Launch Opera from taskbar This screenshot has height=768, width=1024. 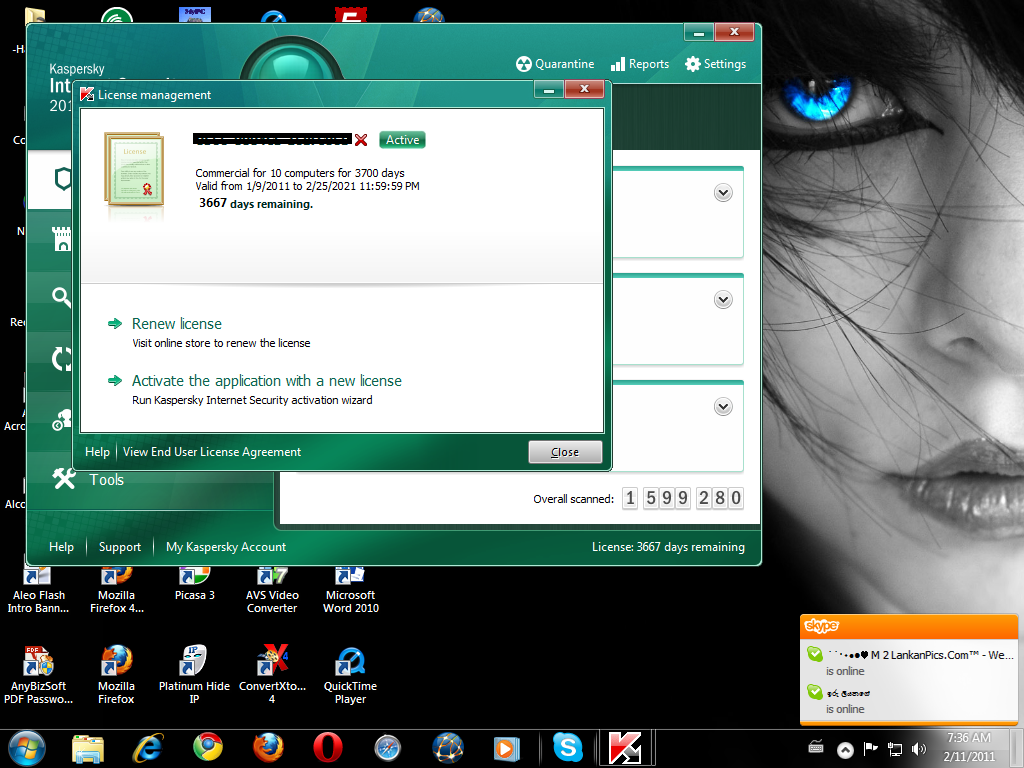pyautogui.click(x=328, y=748)
